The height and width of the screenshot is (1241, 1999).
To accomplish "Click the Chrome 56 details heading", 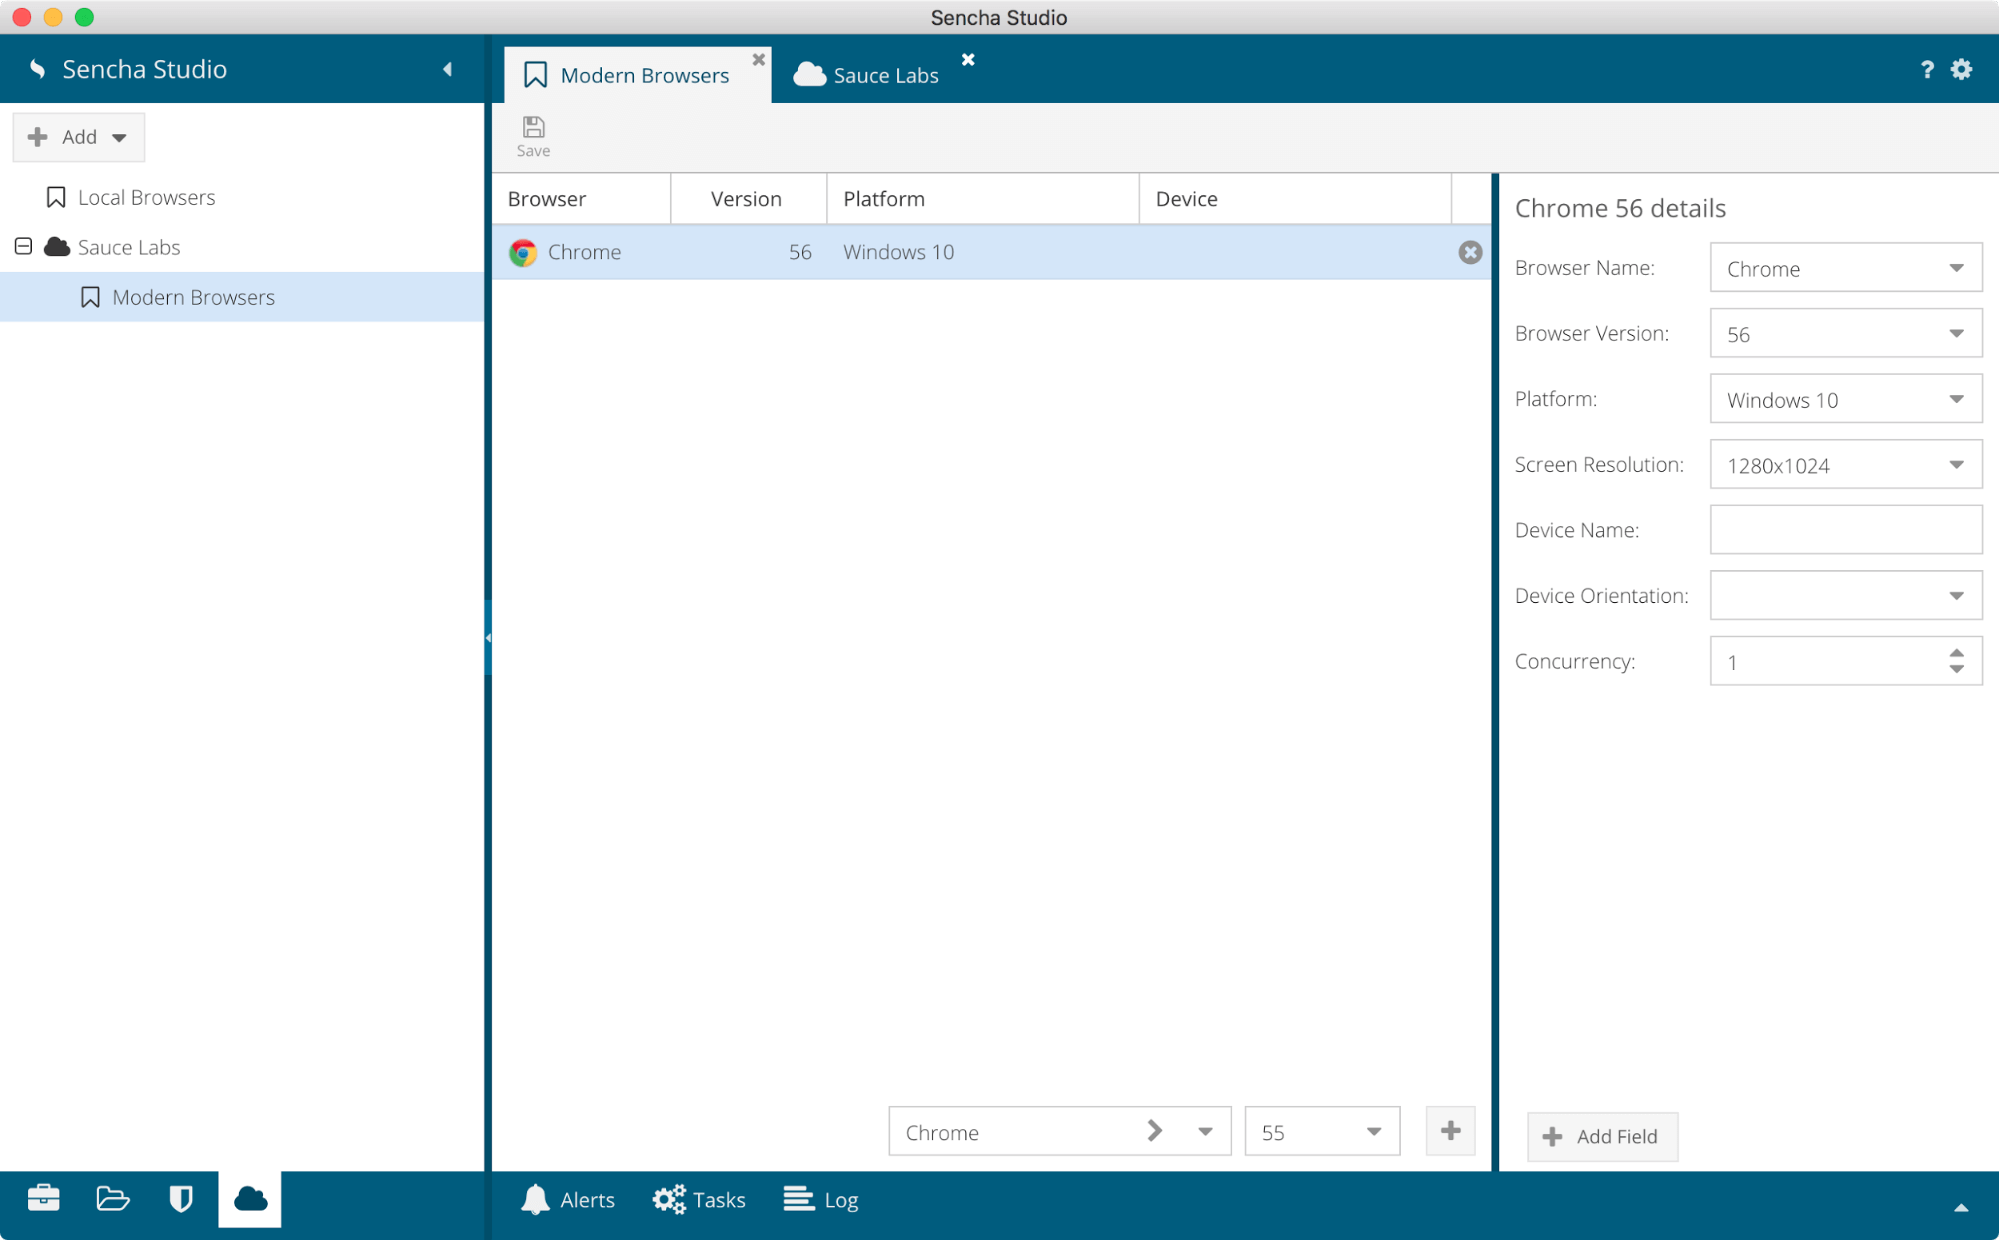I will [x=1620, y=208].
